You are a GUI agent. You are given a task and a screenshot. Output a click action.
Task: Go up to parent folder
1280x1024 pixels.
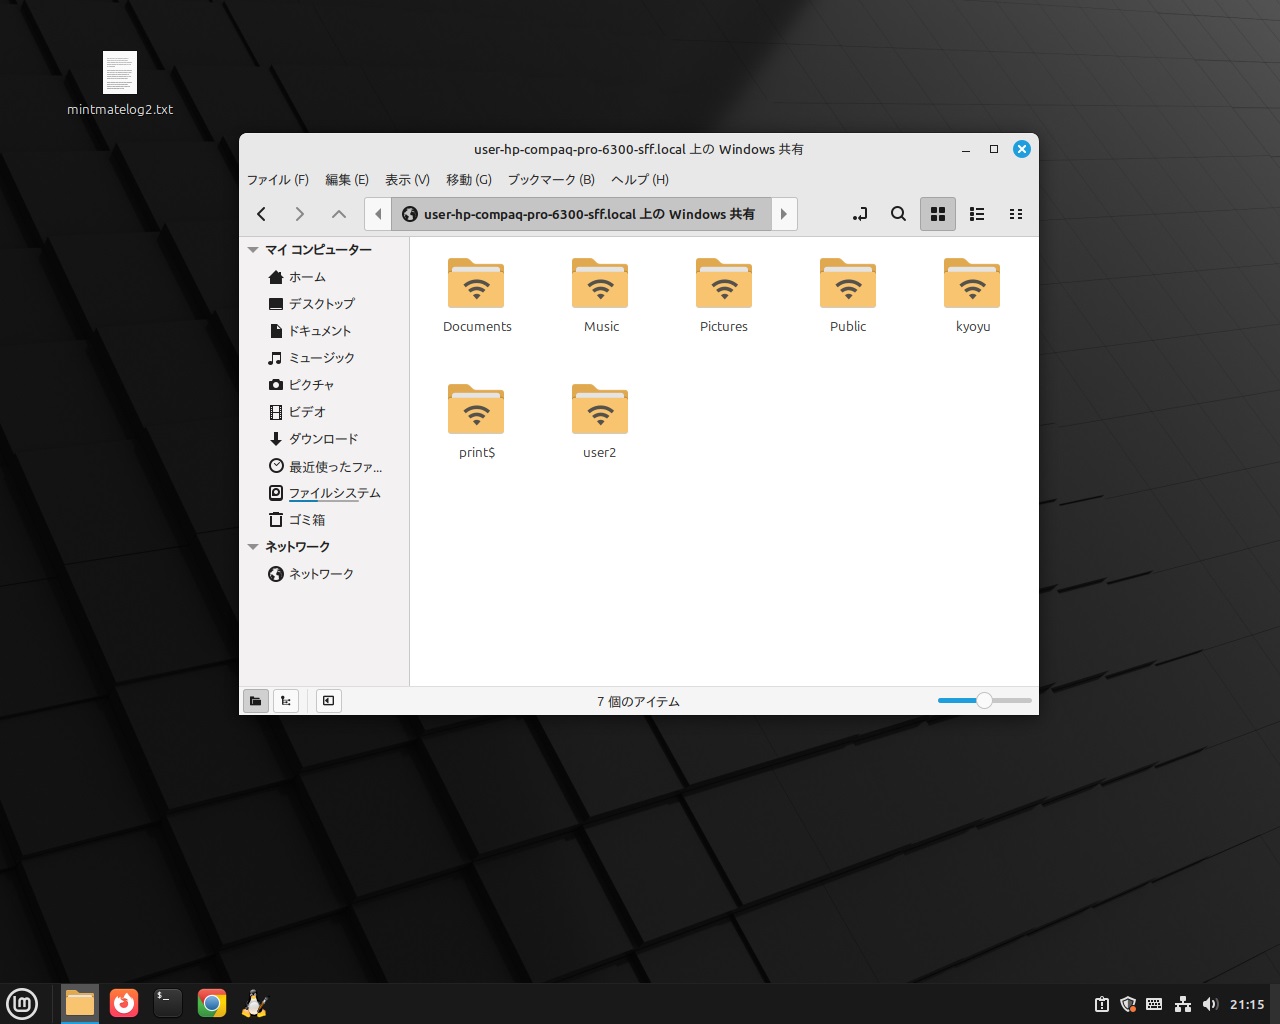pos(339,214)
